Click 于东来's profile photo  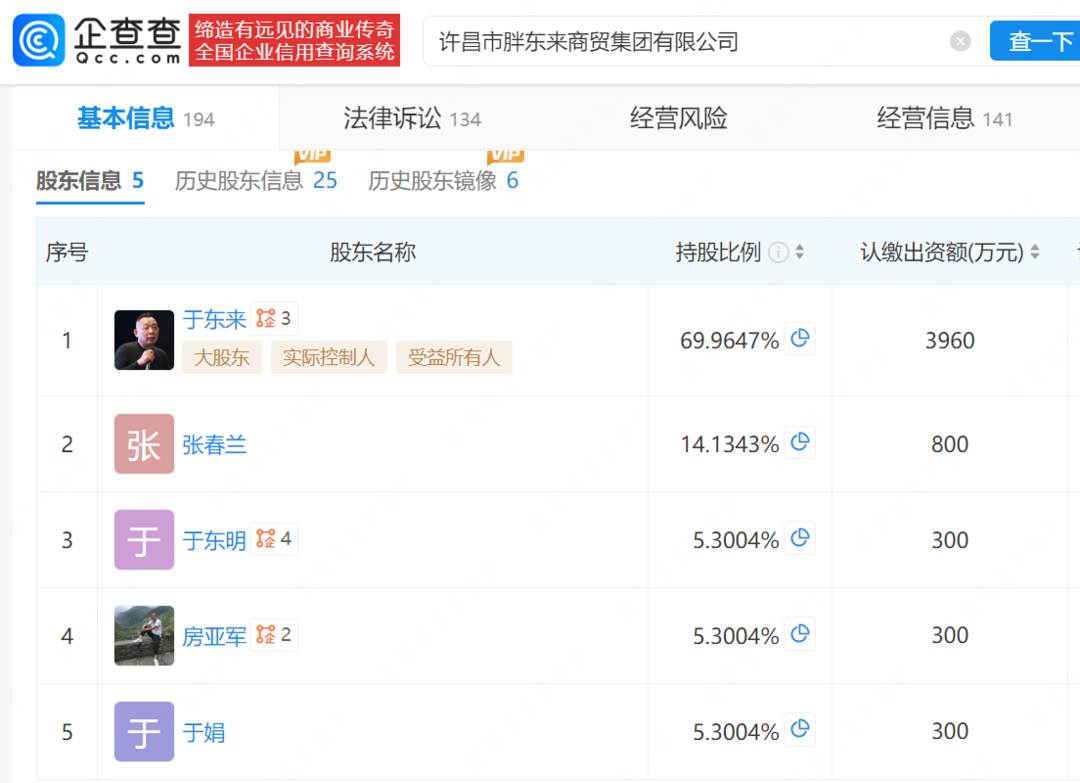tap(144, 340)
